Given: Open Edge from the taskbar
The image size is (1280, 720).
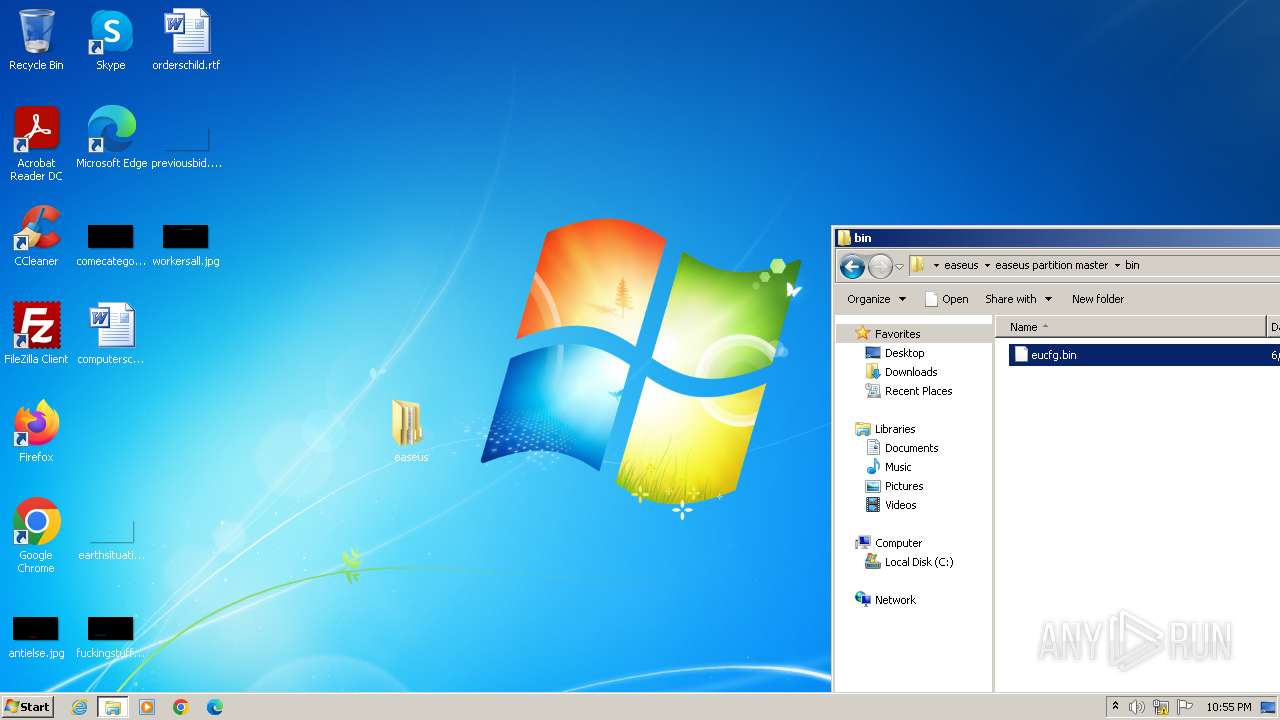Looking at the screenshot, I should point(214,707).
